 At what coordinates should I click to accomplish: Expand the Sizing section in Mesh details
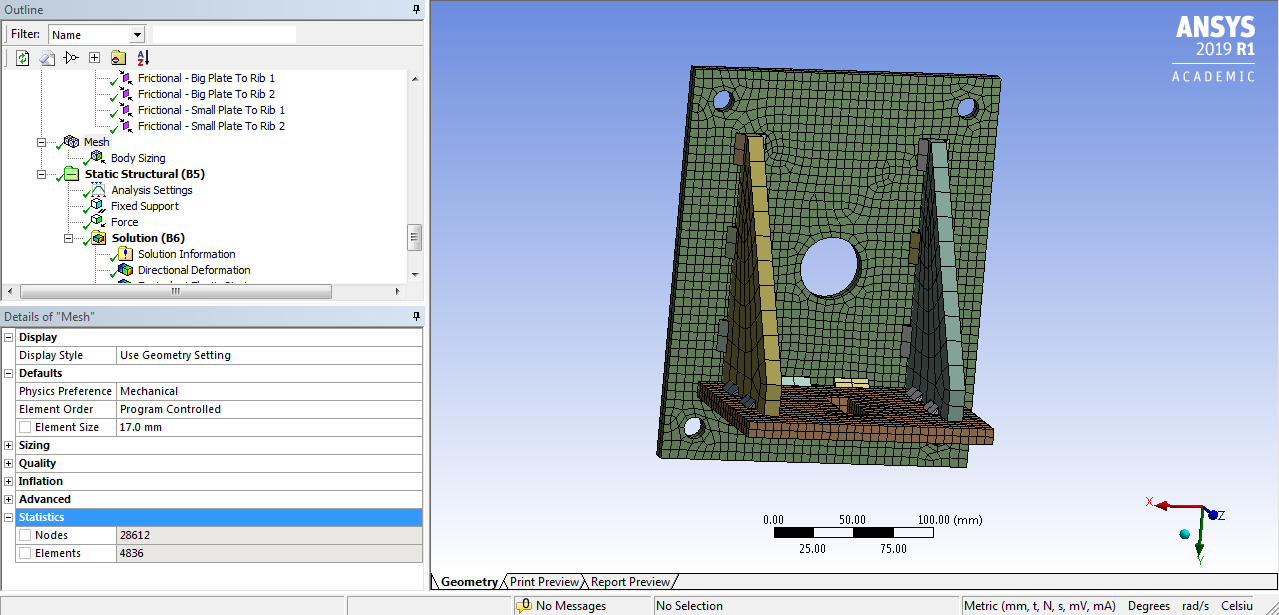pyautogui.click(x=7, y=444)
